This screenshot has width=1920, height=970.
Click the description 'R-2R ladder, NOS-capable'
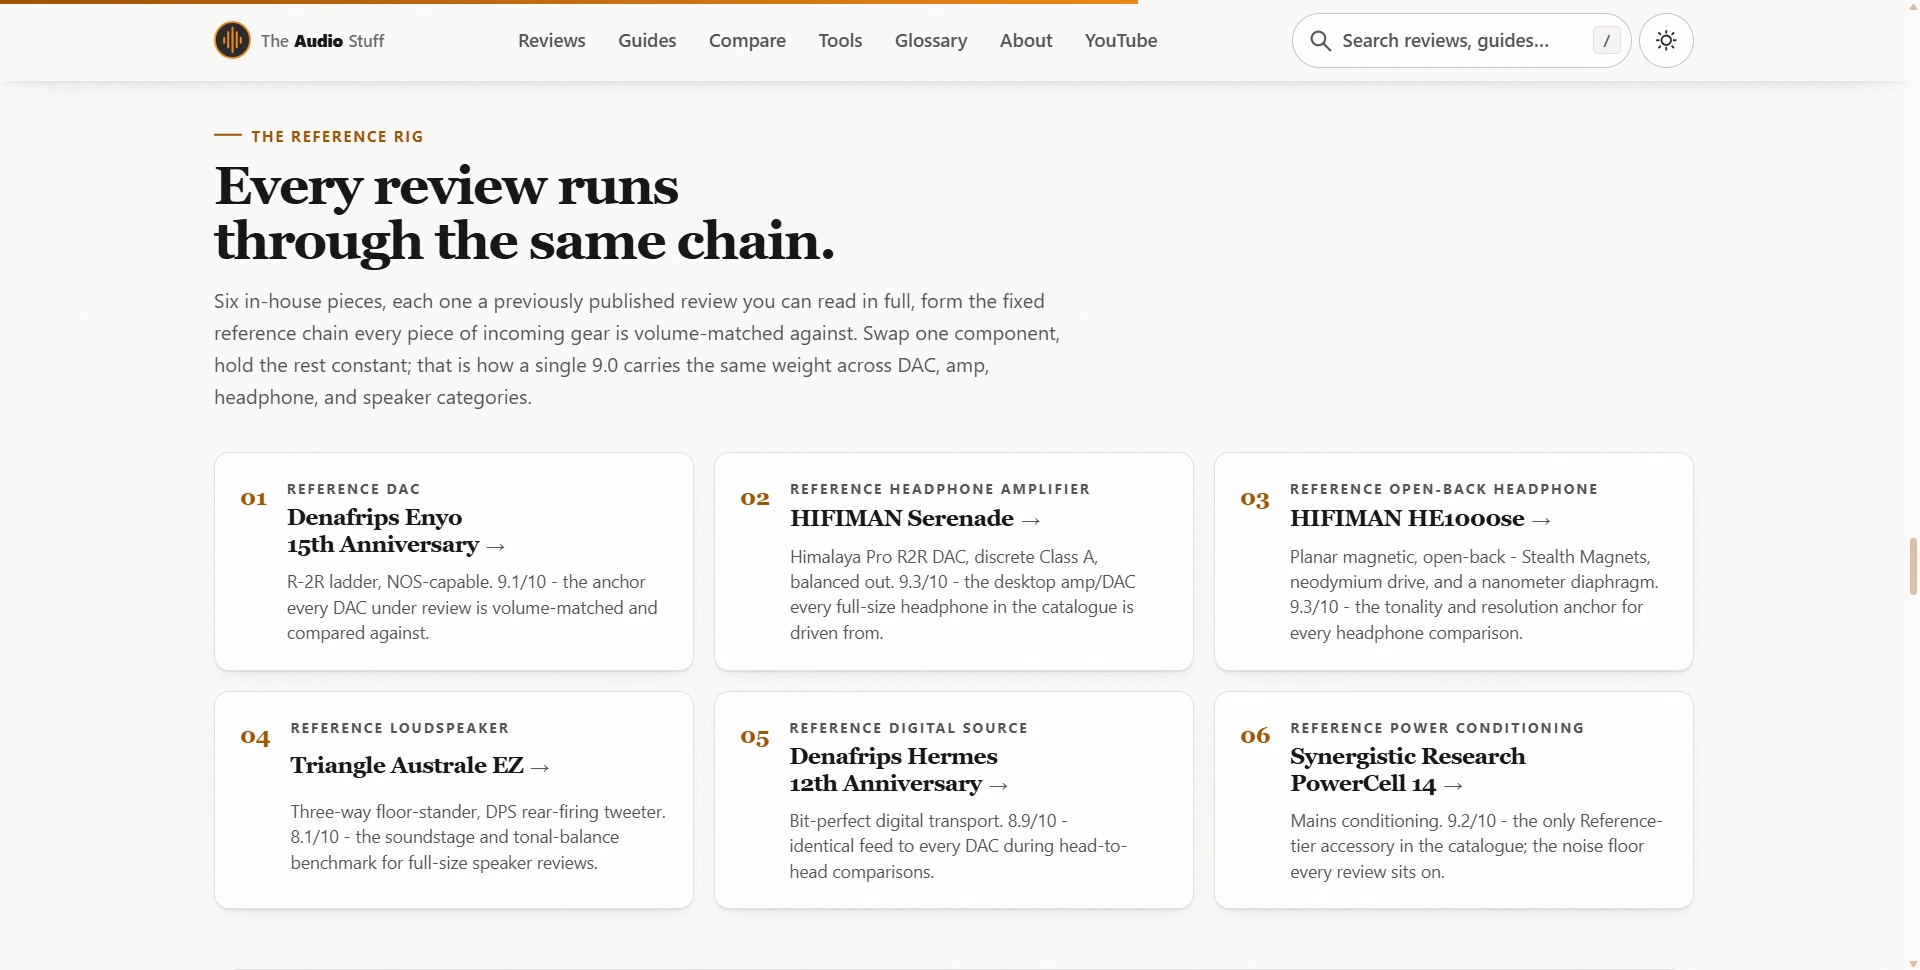472,607
